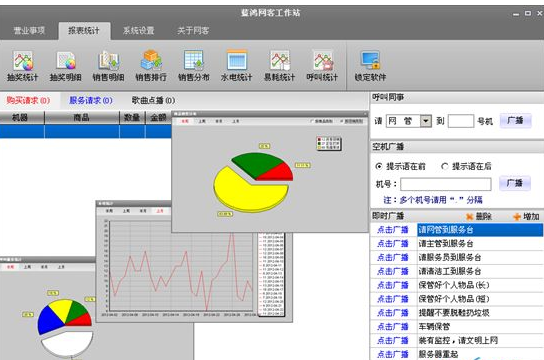The height and width of the screenshot is (360, 544).
Task: Click the 机号 input field under 空机广播
Action: [446, 184]
